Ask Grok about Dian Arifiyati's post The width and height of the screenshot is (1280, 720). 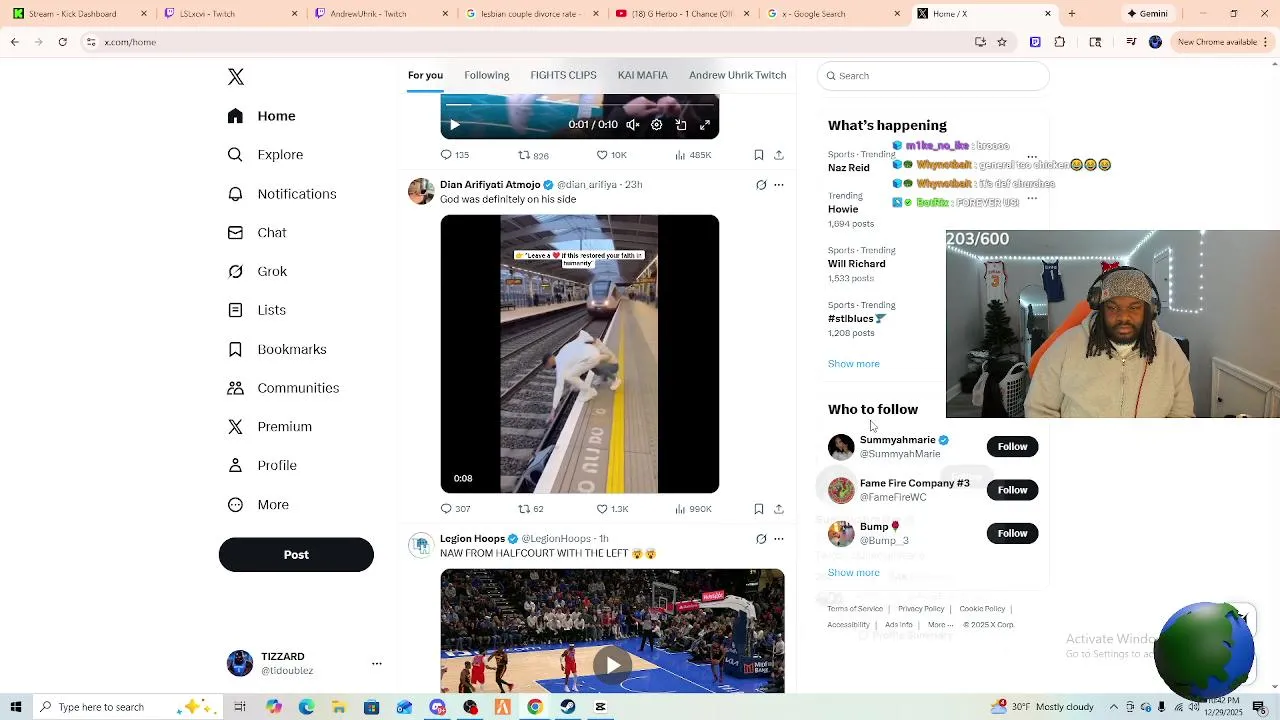761,185
